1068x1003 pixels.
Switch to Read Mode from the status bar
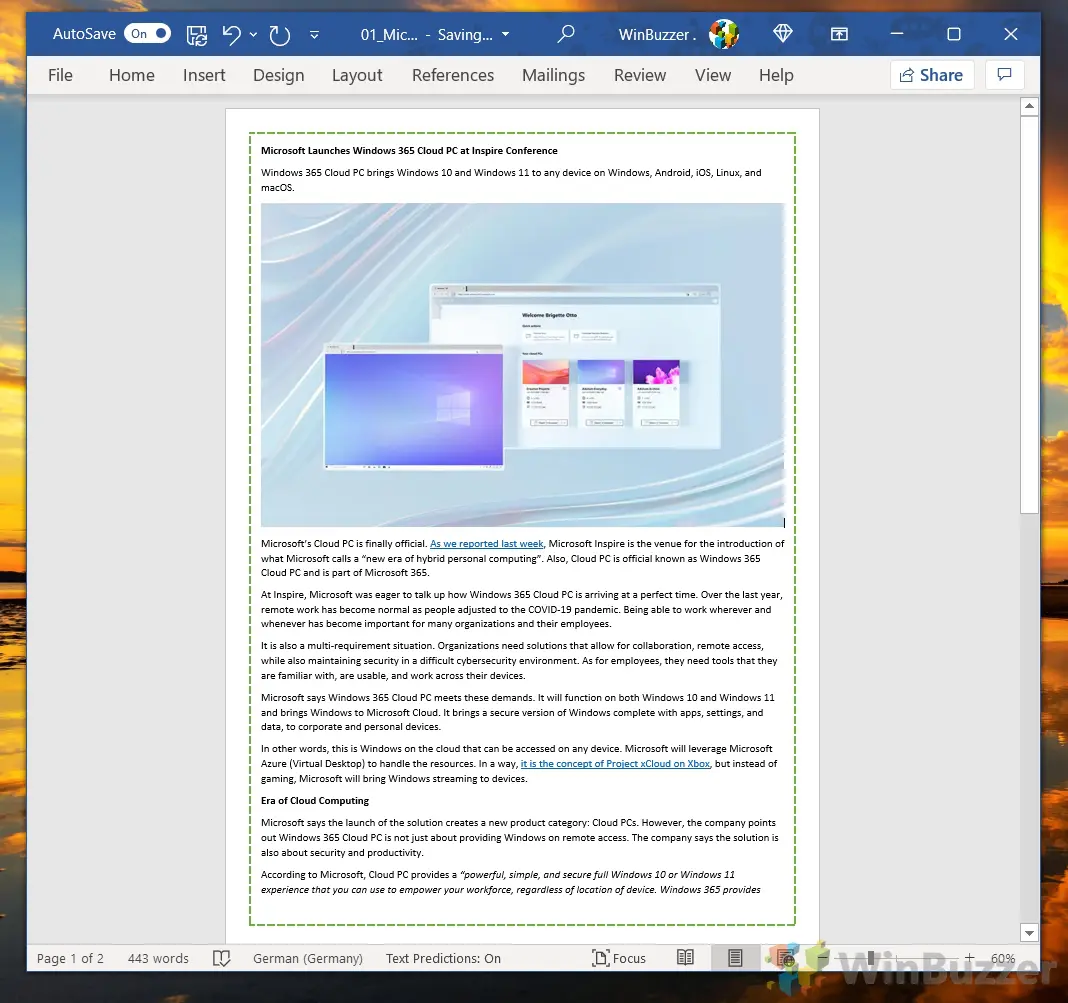(685, 958)
